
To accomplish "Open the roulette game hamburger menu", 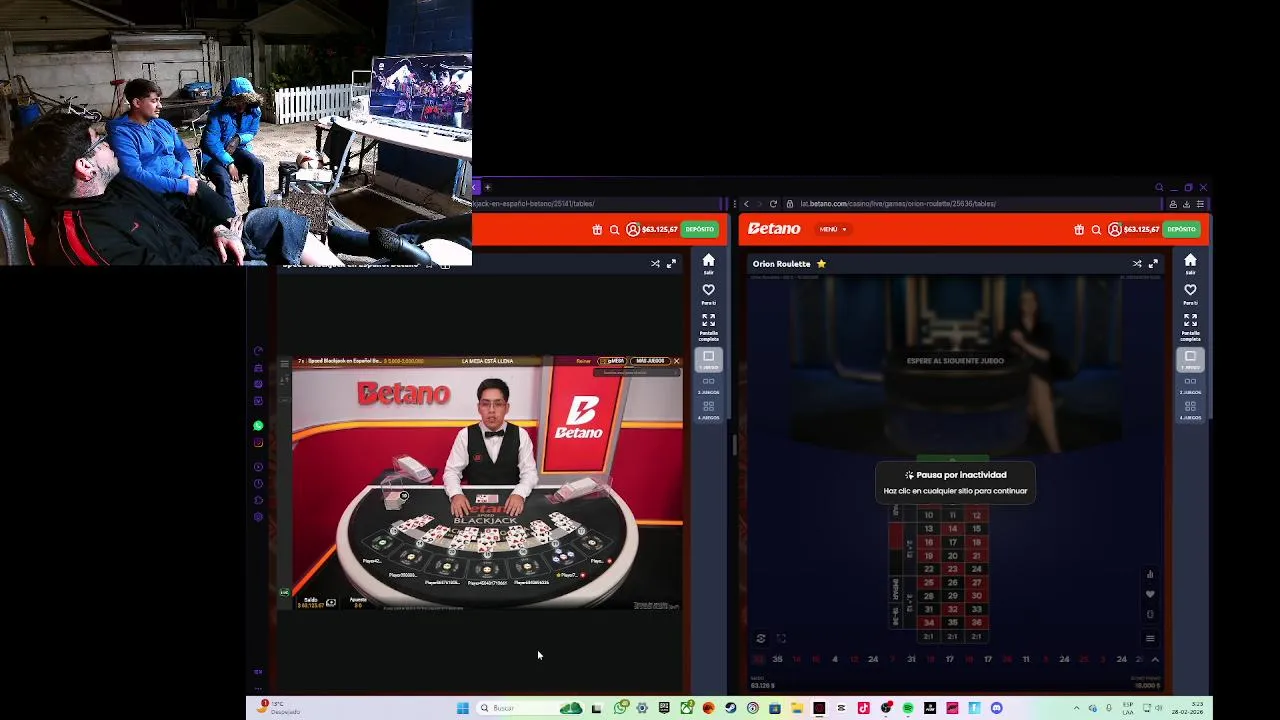I will tap(1150, 638).
